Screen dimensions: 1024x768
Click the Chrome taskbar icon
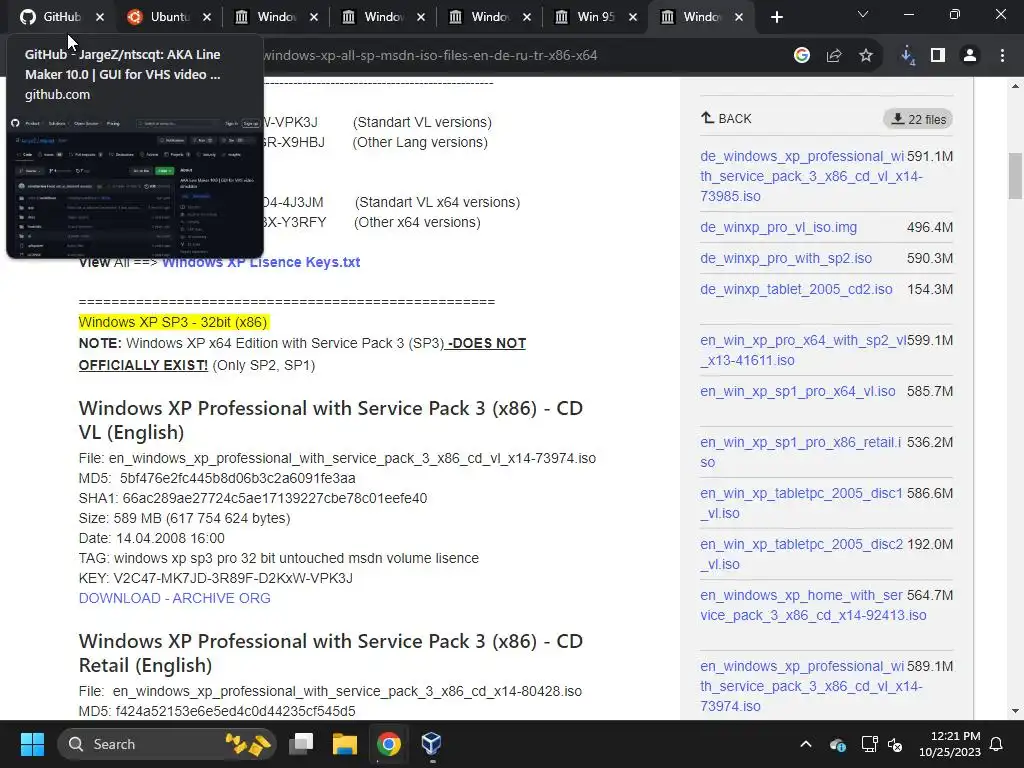pyautogui.click(x=388, y=744)
